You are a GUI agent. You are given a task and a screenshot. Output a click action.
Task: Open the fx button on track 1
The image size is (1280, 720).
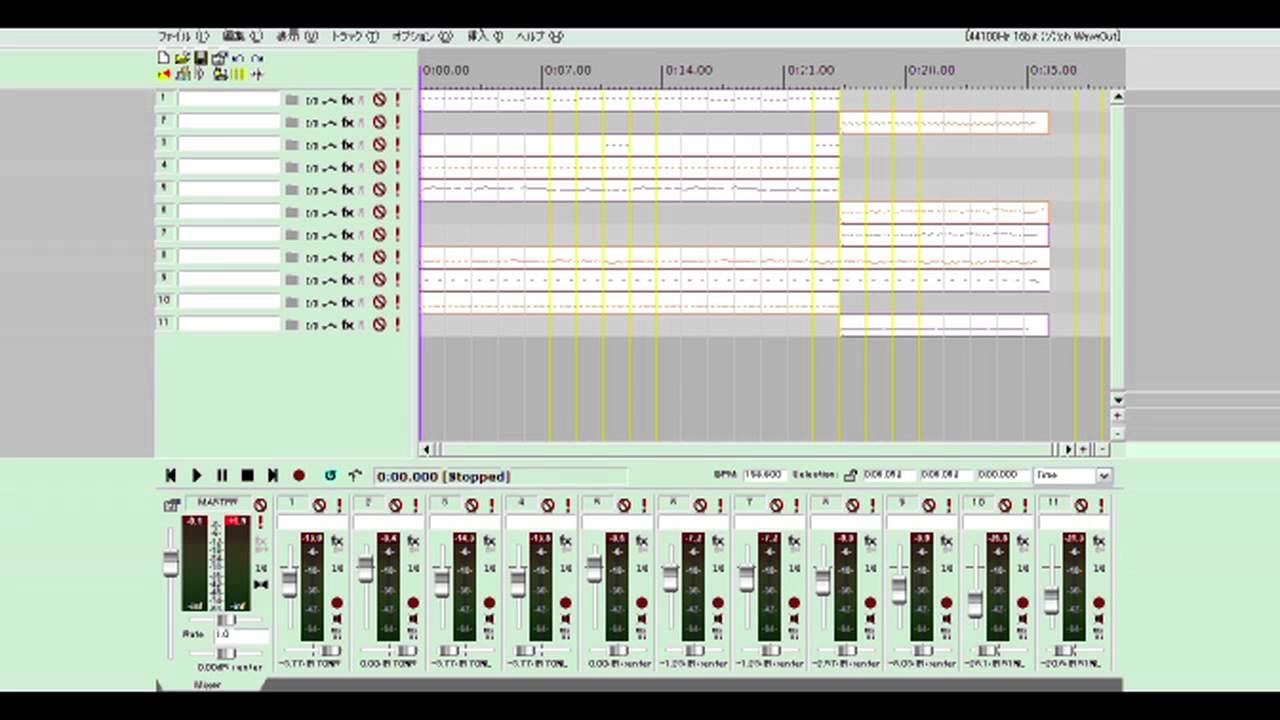(348, 100)
